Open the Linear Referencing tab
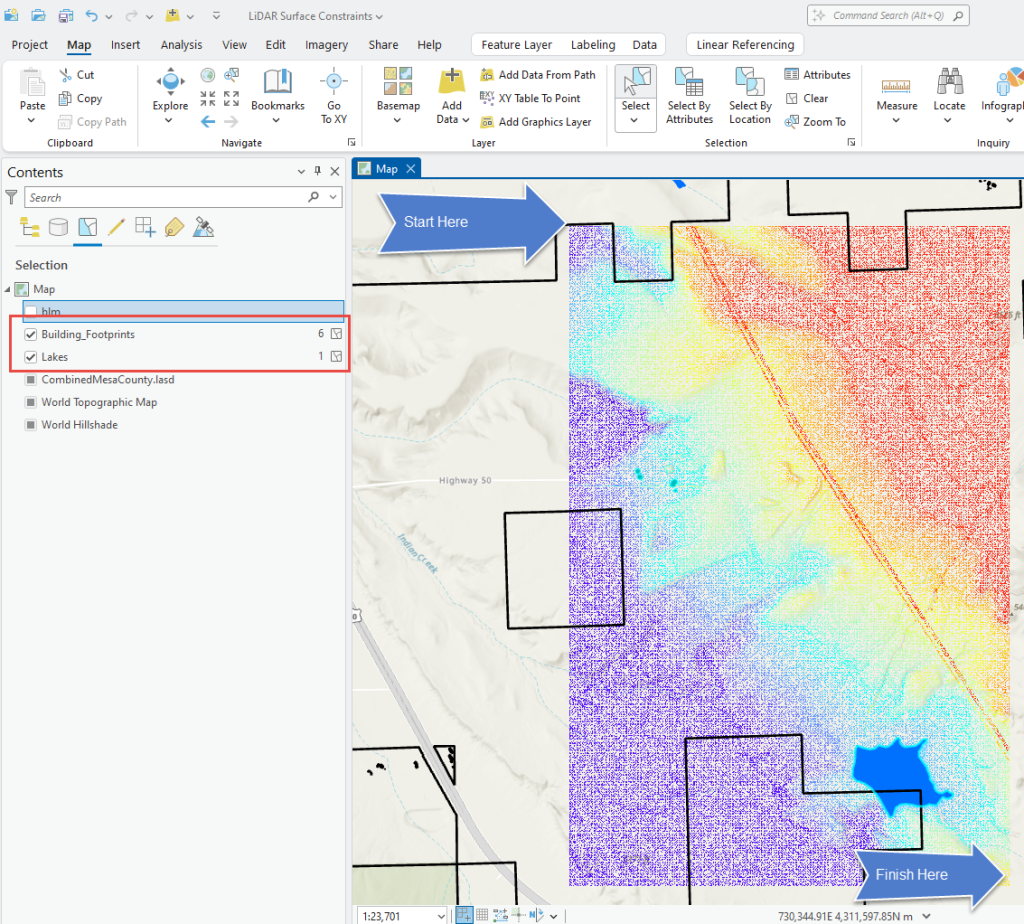This screenshot has height=924, width=1024. (744, 44)
